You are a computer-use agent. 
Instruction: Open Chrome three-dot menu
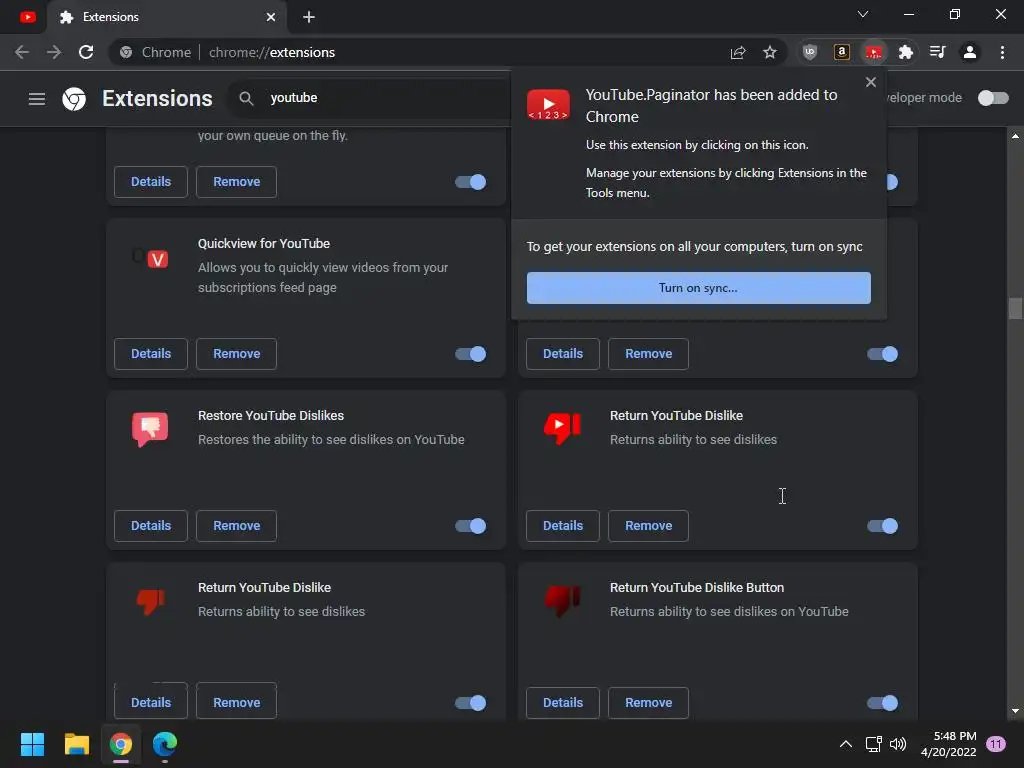pyautogui.click(x=1002, y=52)
